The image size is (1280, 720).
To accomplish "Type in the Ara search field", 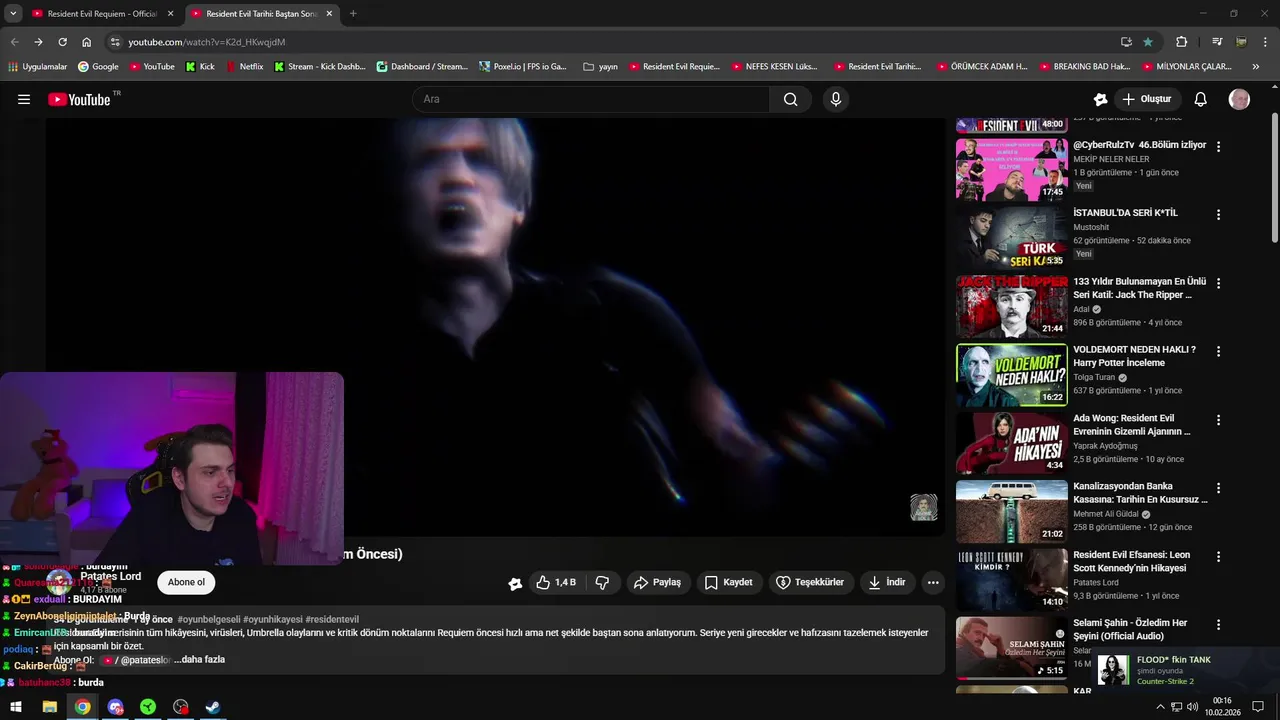I will [590, 99].
